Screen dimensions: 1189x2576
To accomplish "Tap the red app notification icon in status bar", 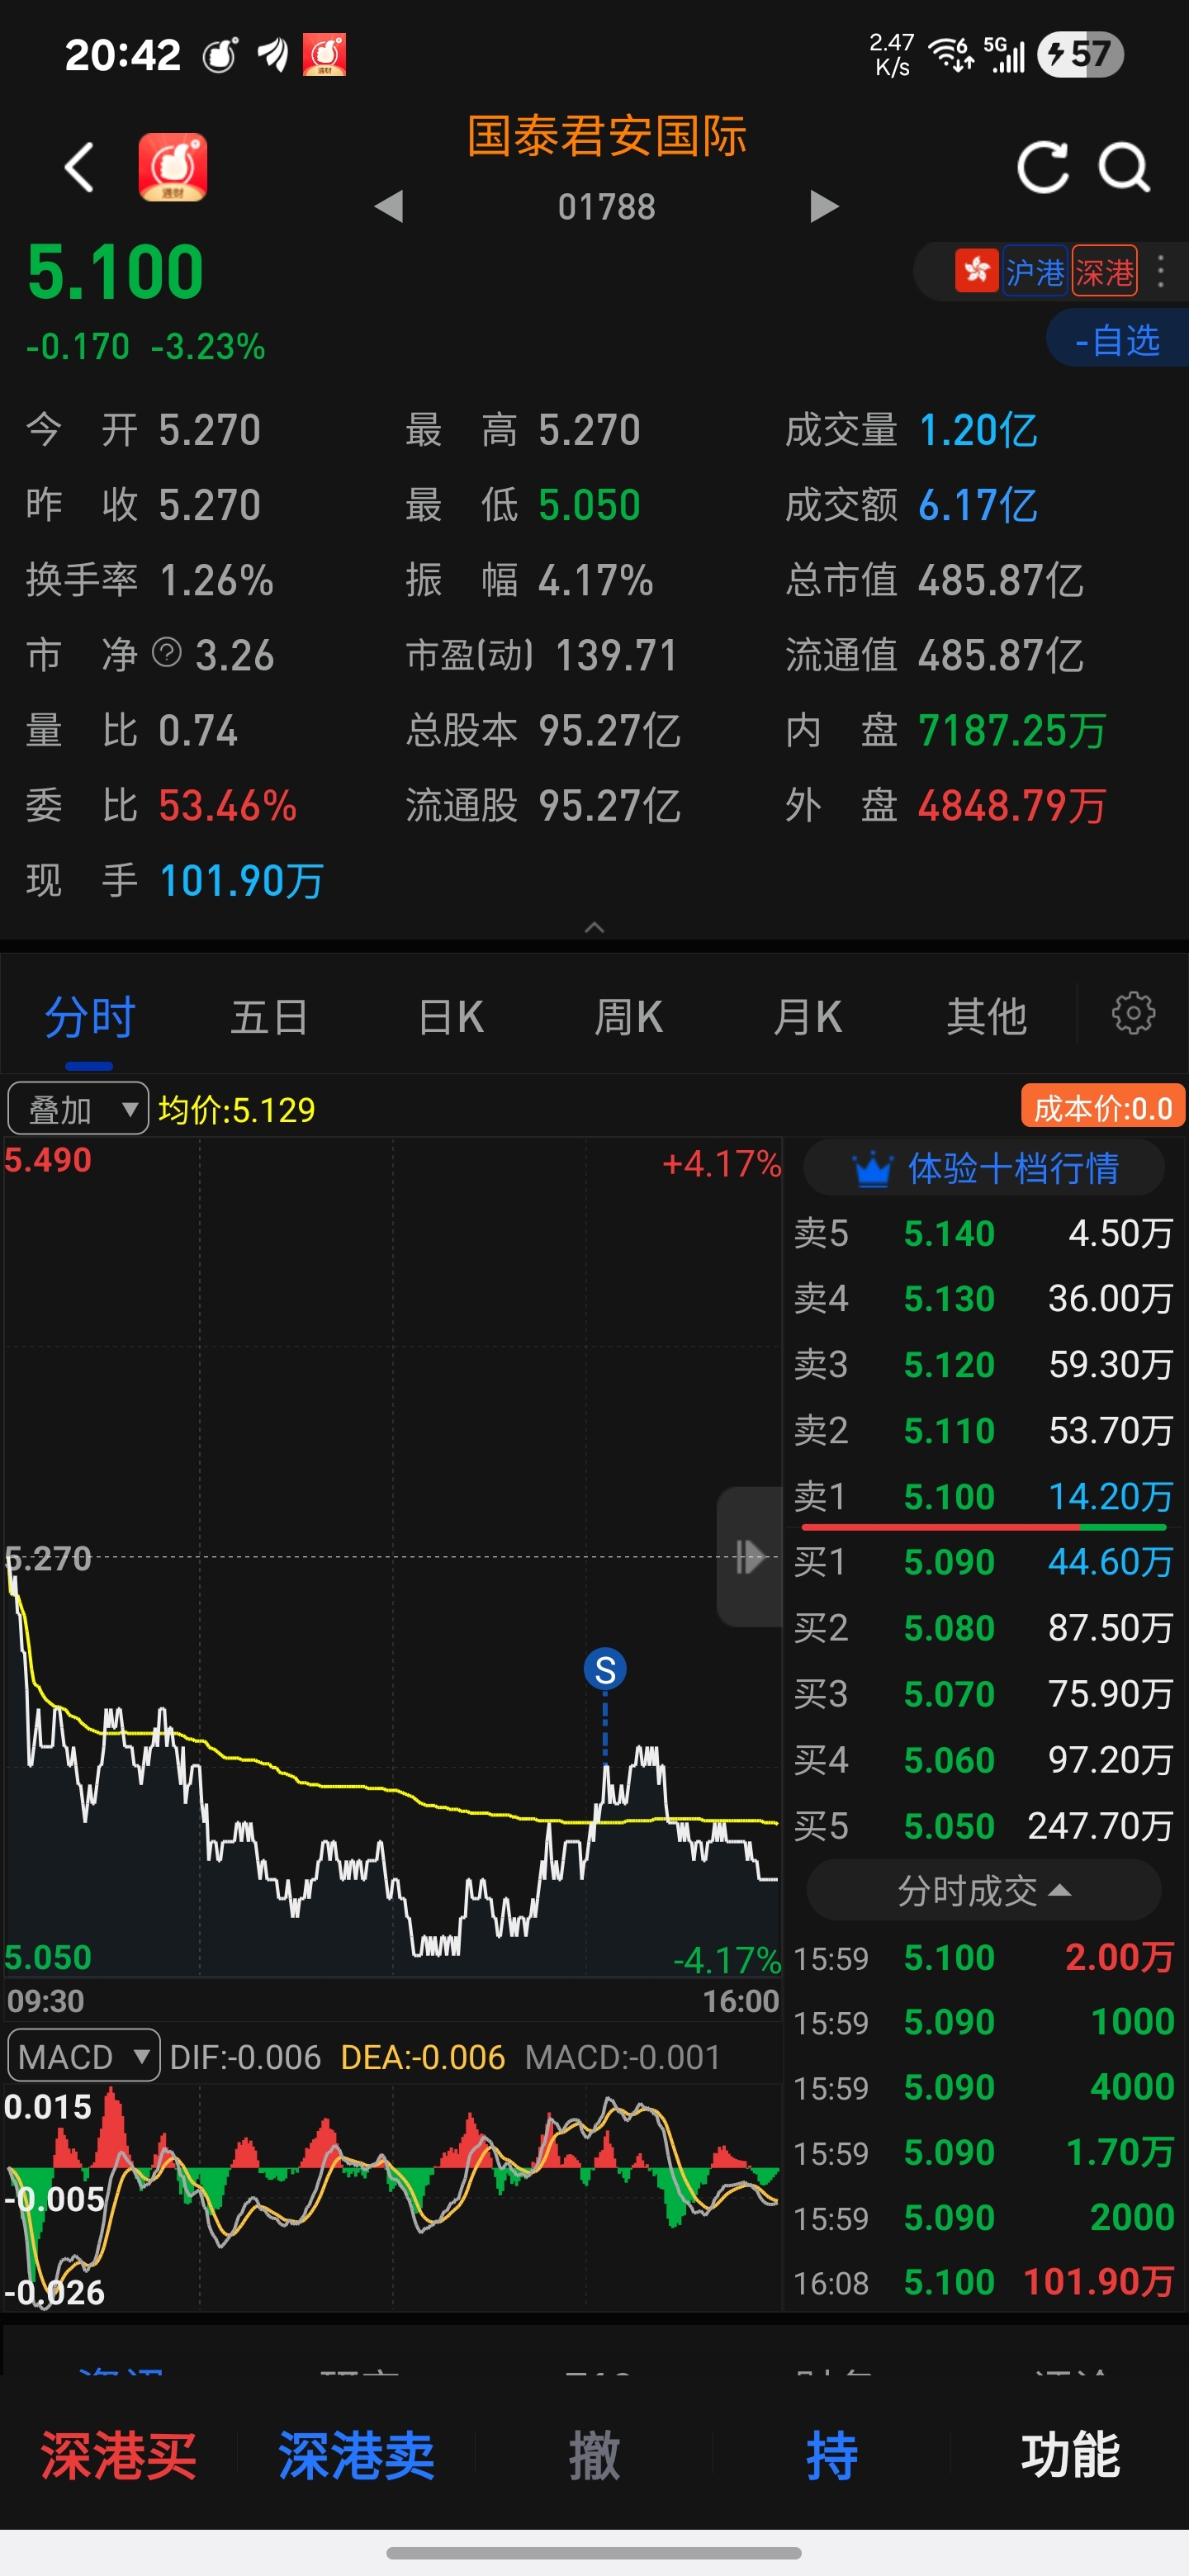I will (x=325, y=54).
